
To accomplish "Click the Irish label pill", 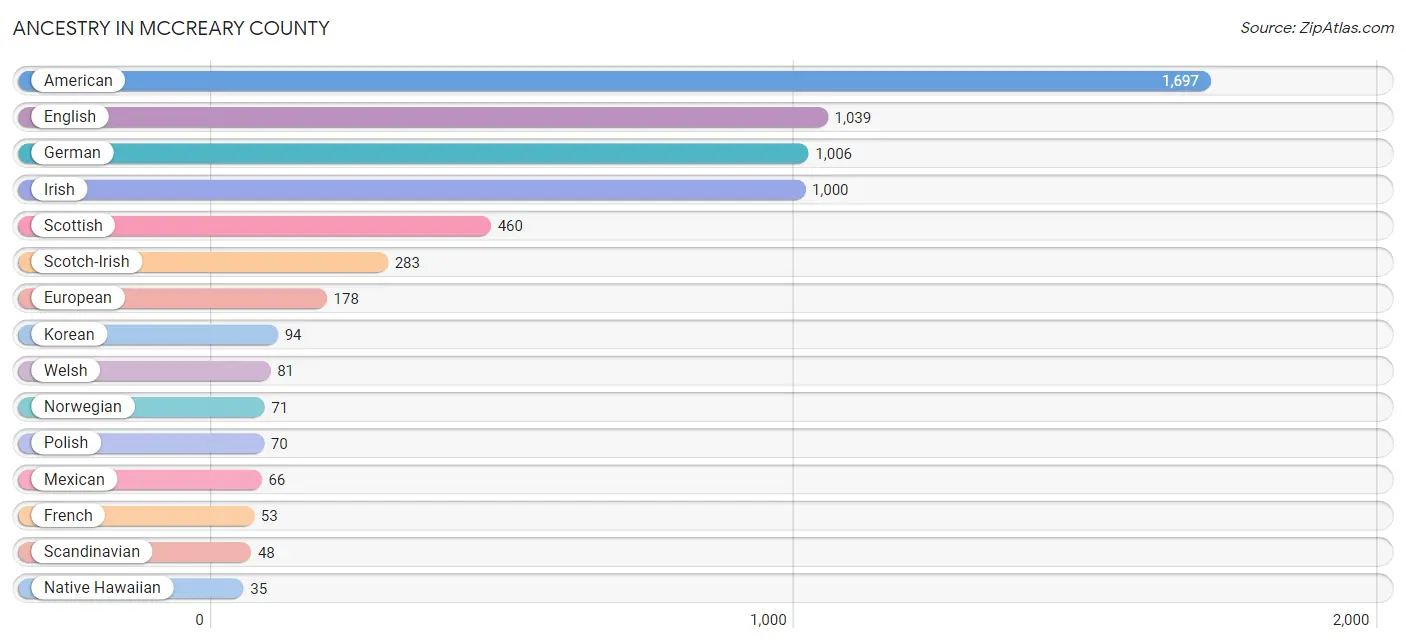I will click(x=59, y=189).
